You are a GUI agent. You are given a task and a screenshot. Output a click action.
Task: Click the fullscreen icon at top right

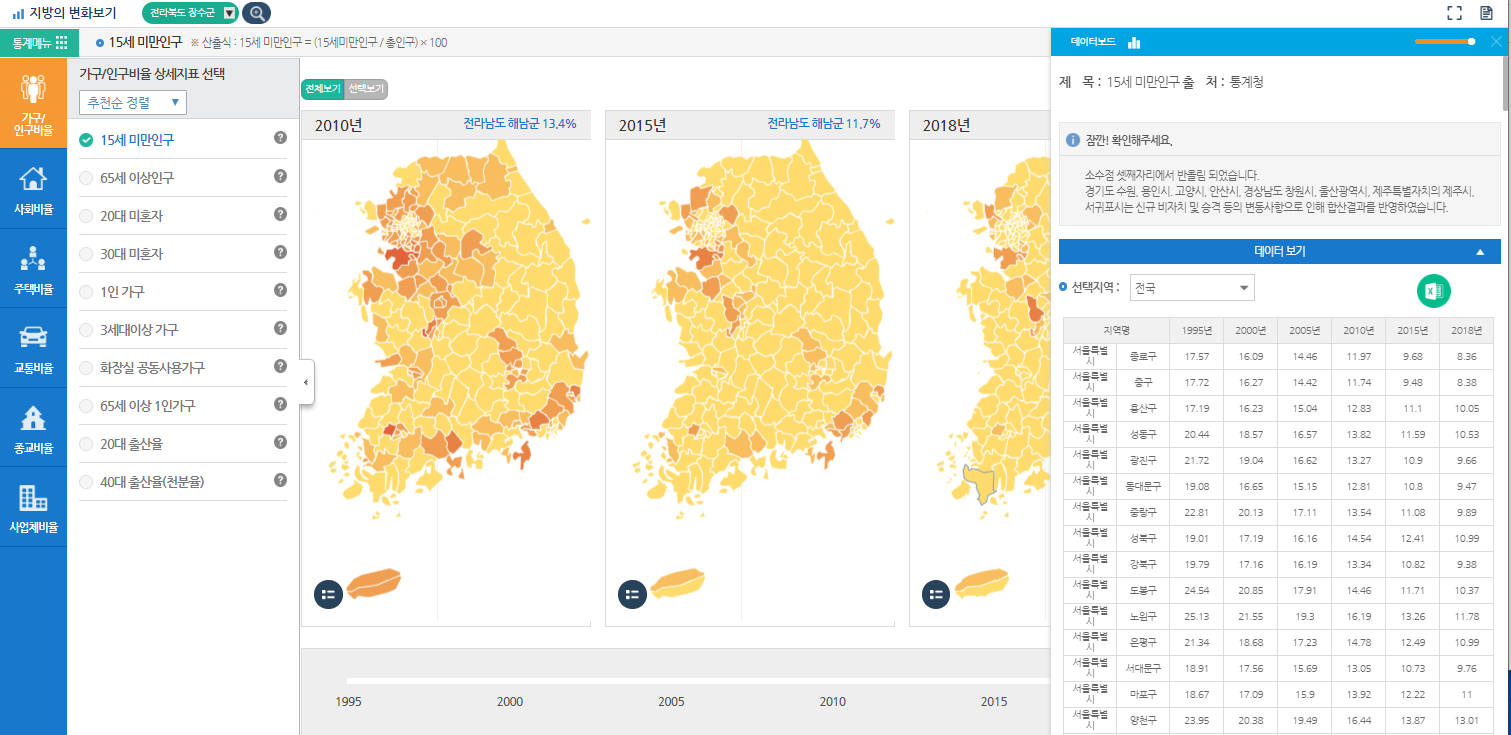[x=1455, y=13]
